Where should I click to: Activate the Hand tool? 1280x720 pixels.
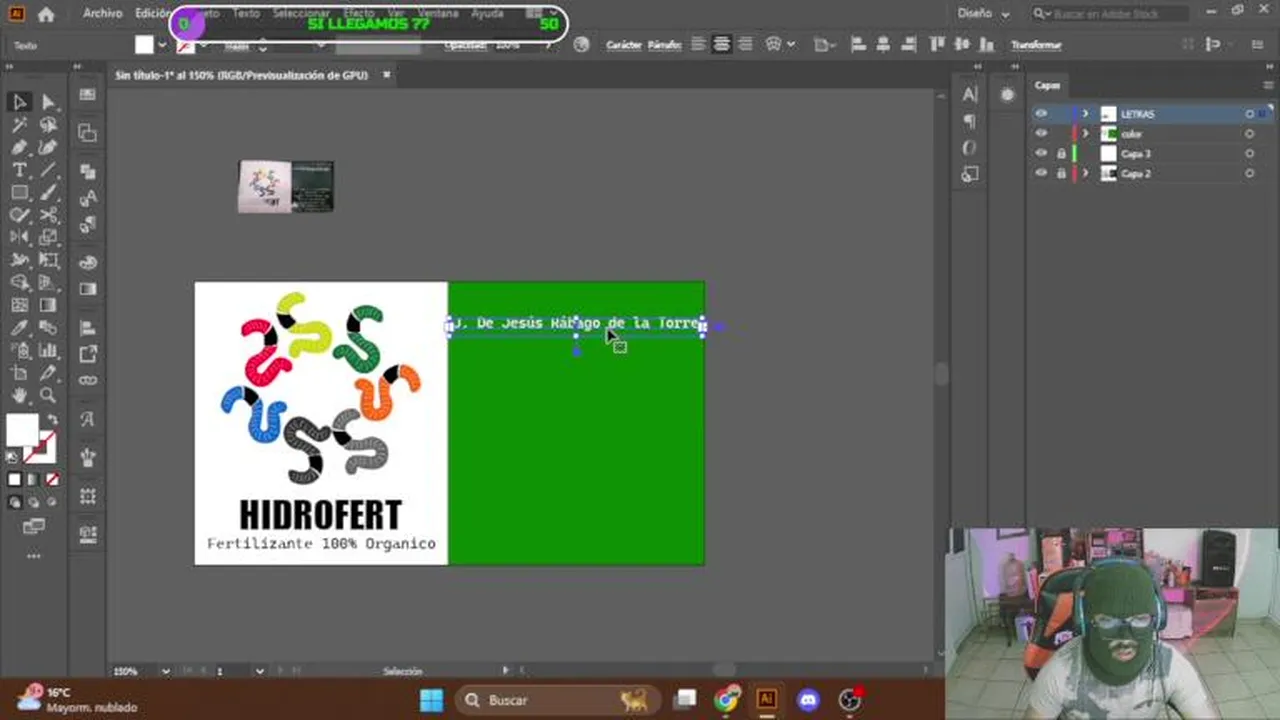coord(19,396)
